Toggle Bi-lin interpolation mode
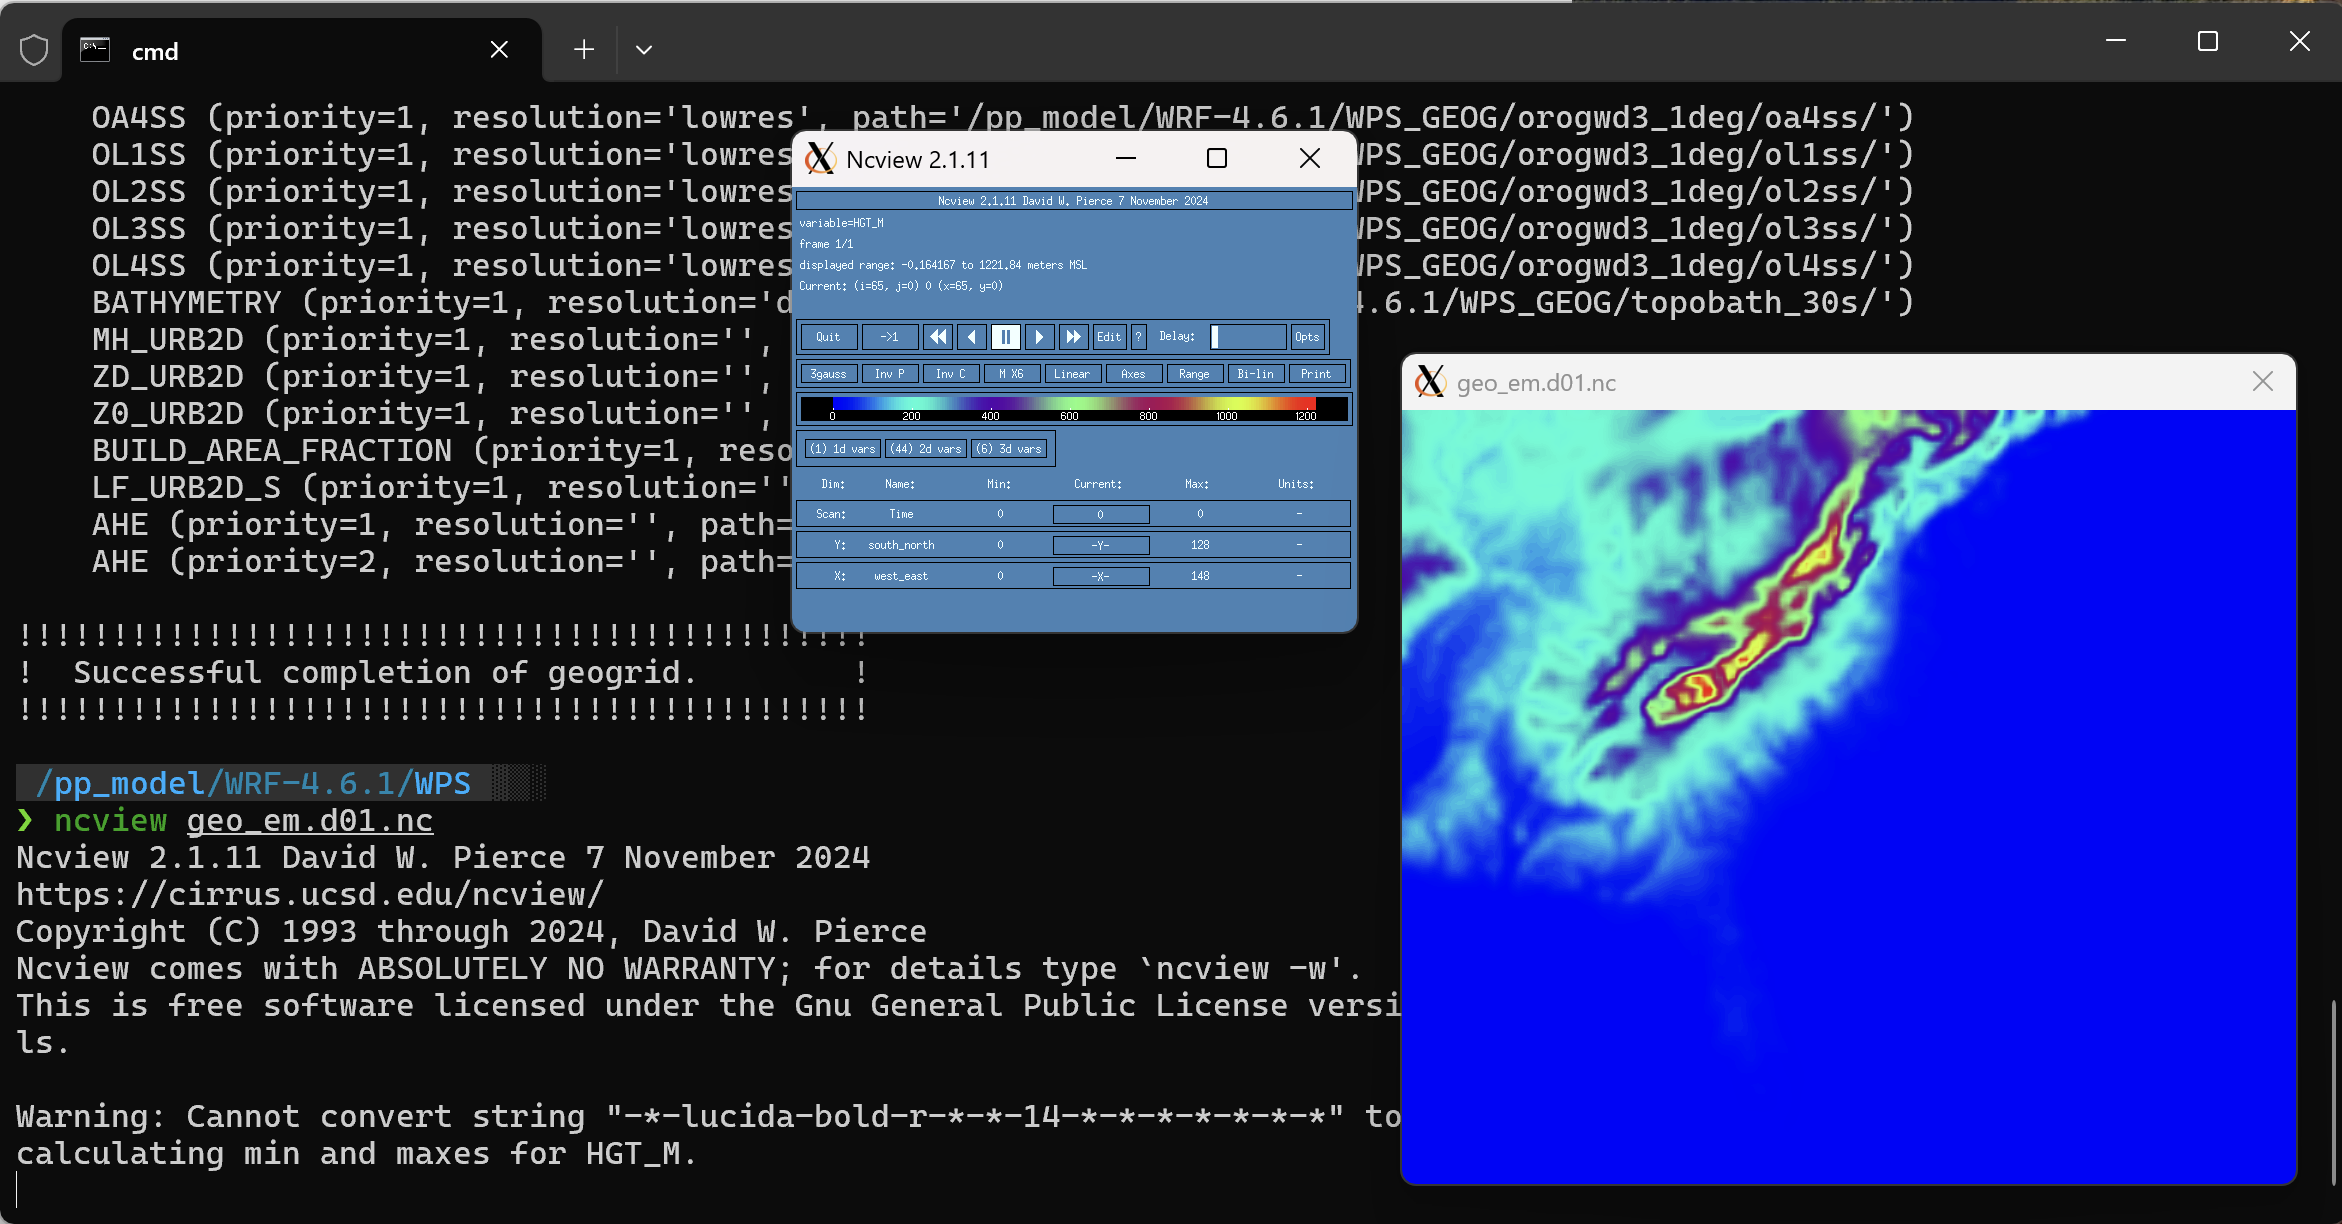Image resolution: width=2342 pixels, height=1224 pixels. tap(1255, 373)
